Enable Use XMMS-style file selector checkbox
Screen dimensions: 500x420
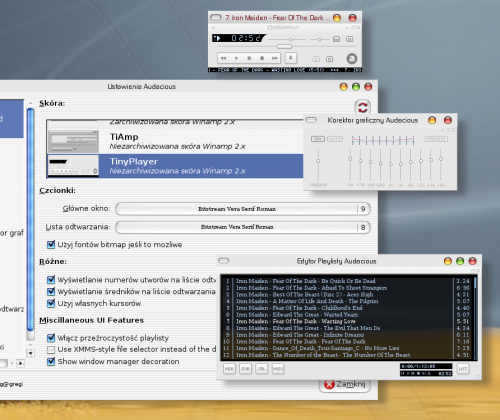point(51,350)
